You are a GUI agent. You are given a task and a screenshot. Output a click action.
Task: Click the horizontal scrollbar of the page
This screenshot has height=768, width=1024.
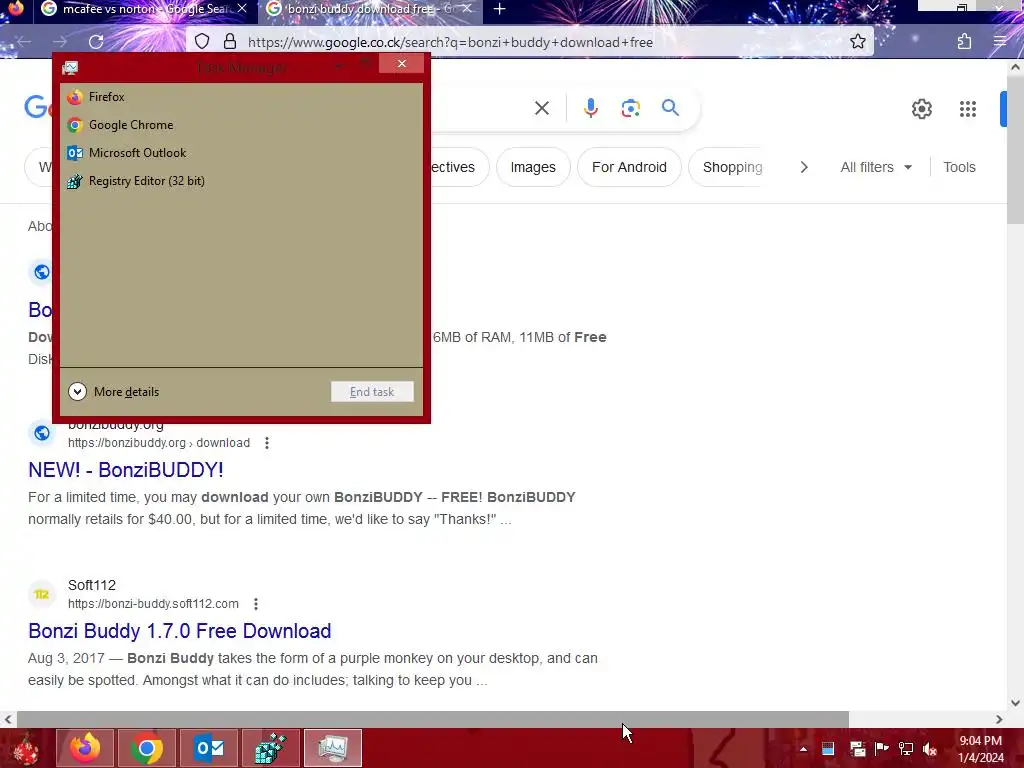click(432, 720)
